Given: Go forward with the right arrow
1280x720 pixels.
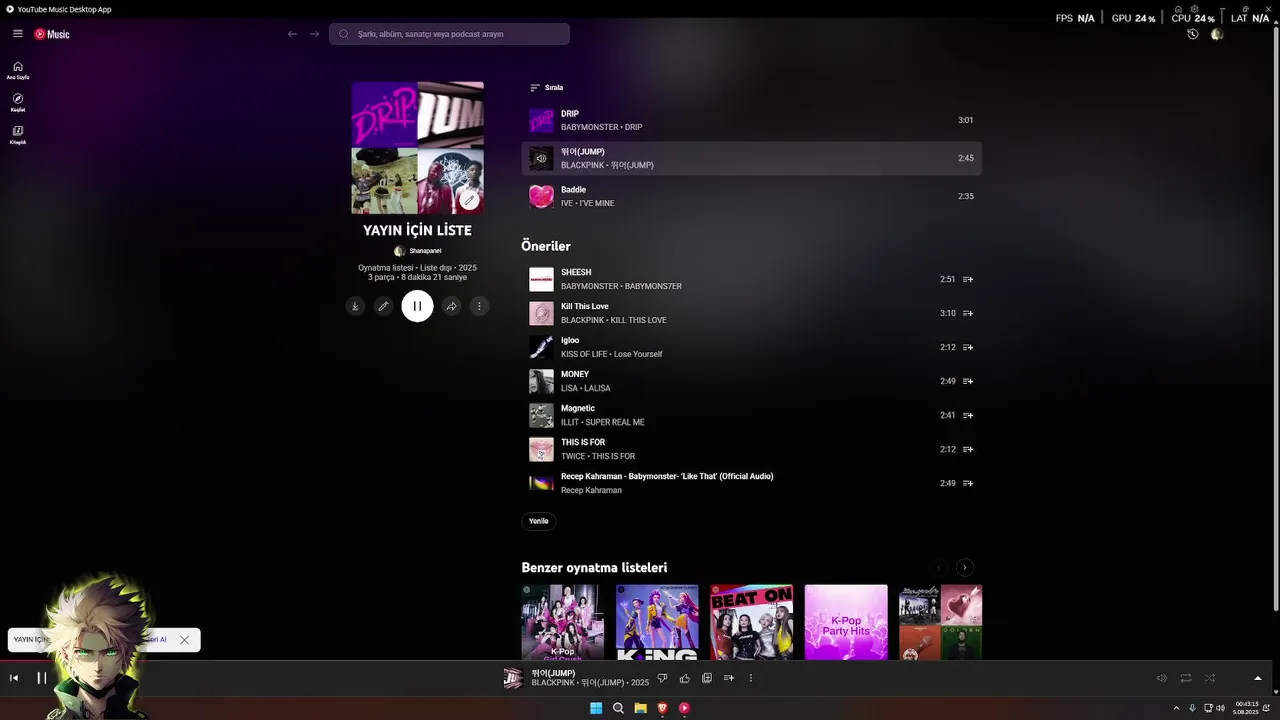Looking at the screenshot, I should coord(314,34).
